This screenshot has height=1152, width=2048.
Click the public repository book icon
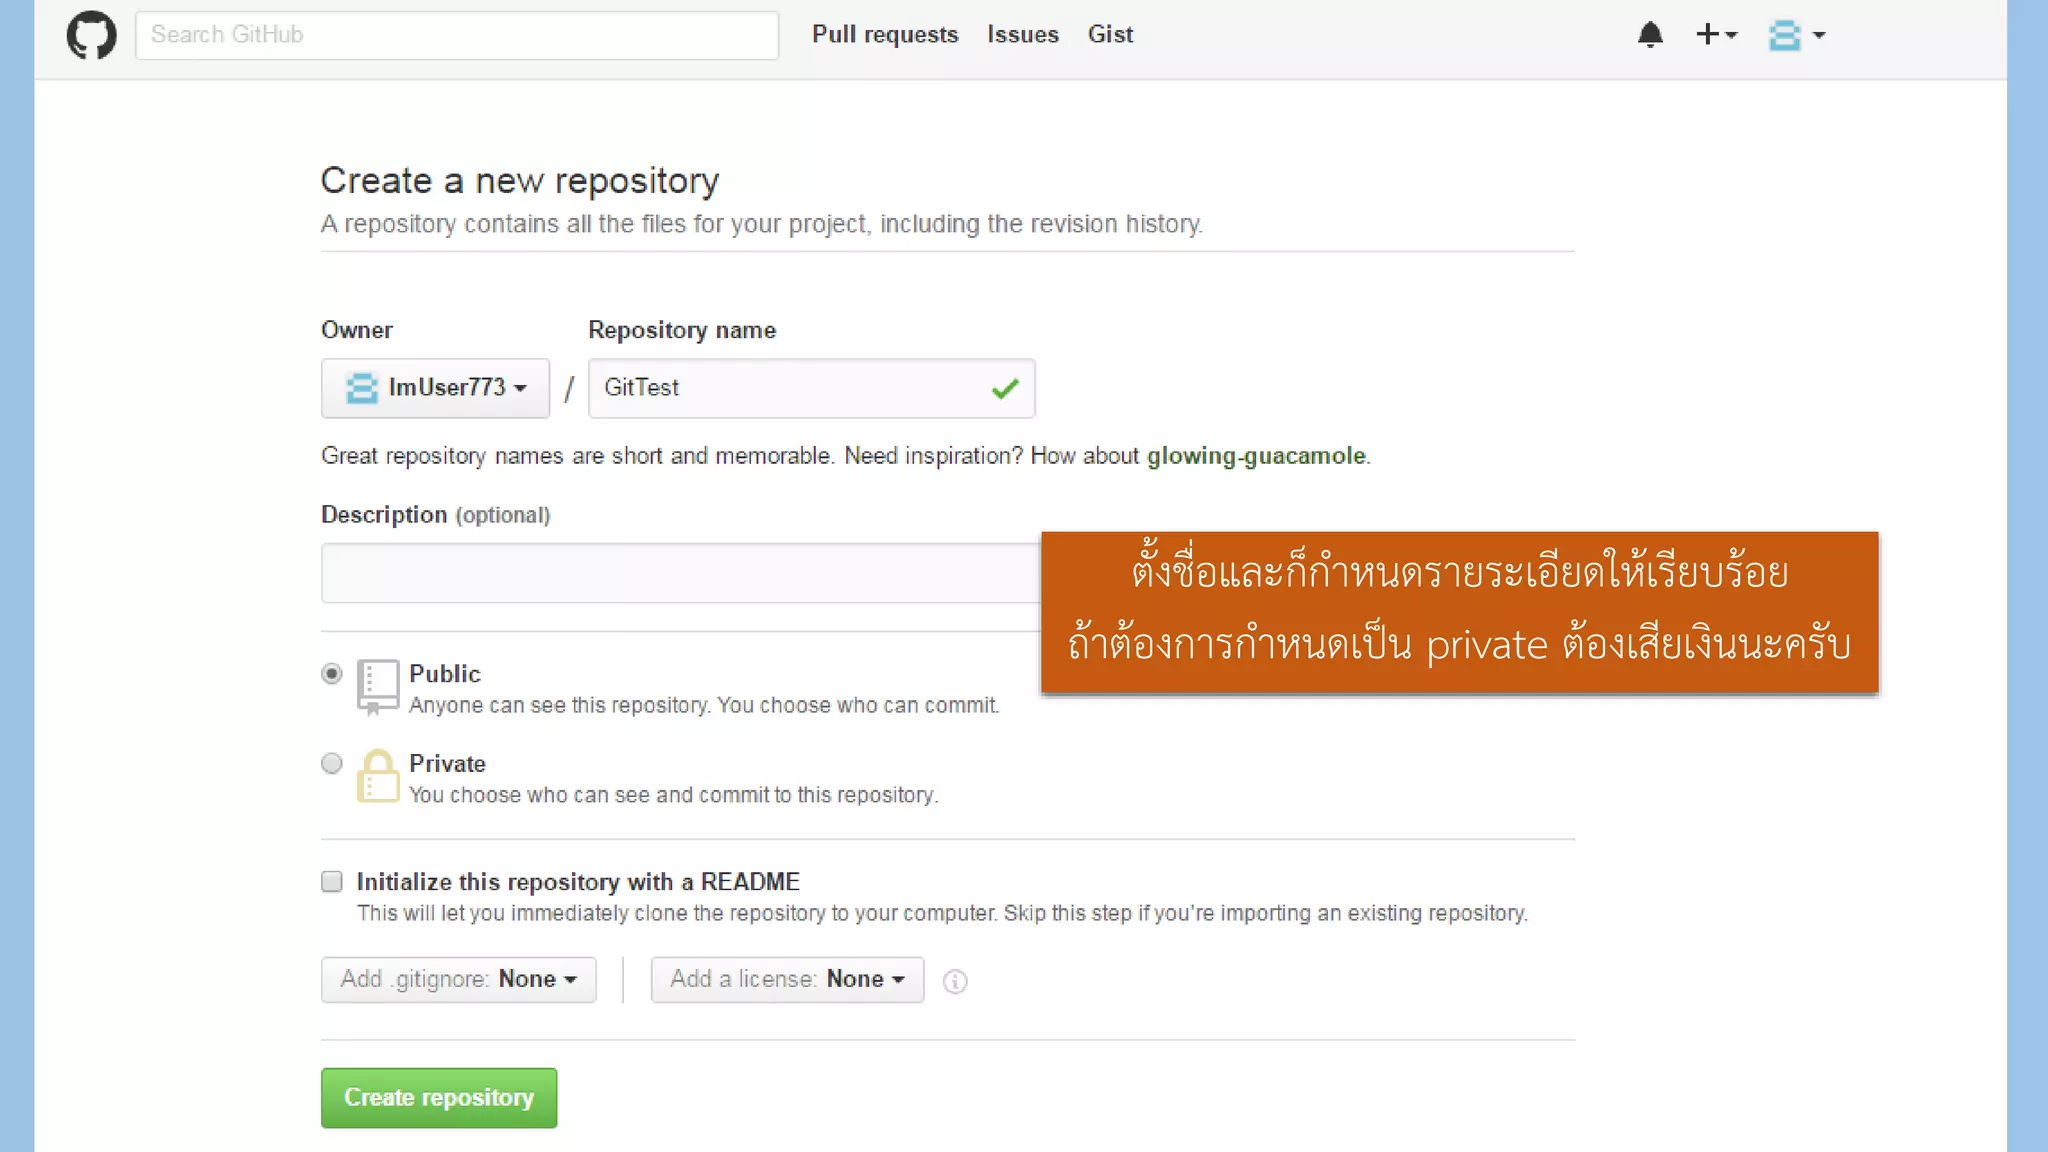pyautogui.click(x=377, y=686)
